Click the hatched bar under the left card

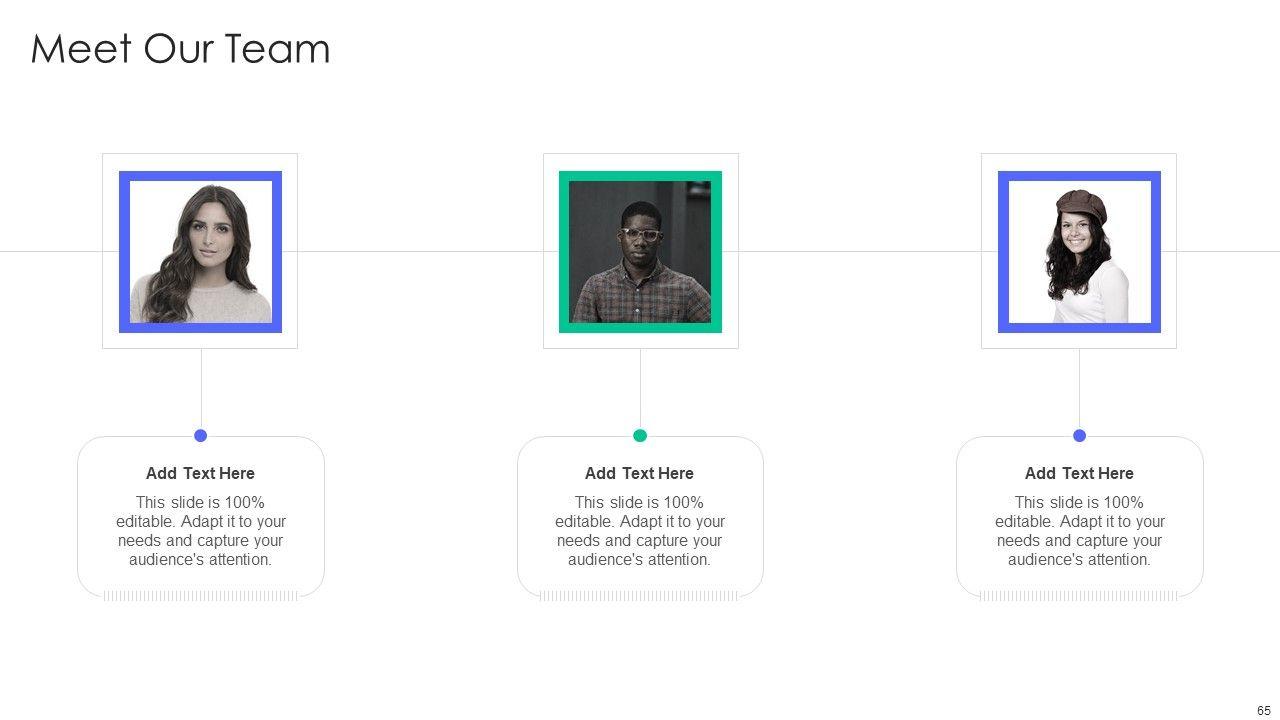click(200, 596)
